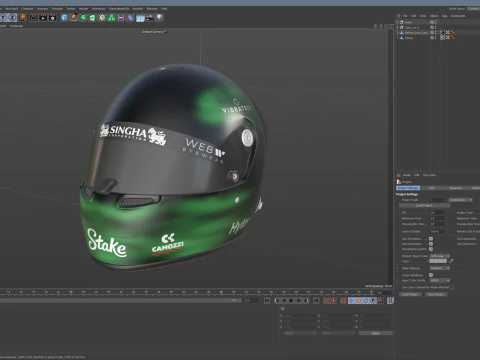
Task: Toggle visibility dots of third object
Action: tap(435, 33)
